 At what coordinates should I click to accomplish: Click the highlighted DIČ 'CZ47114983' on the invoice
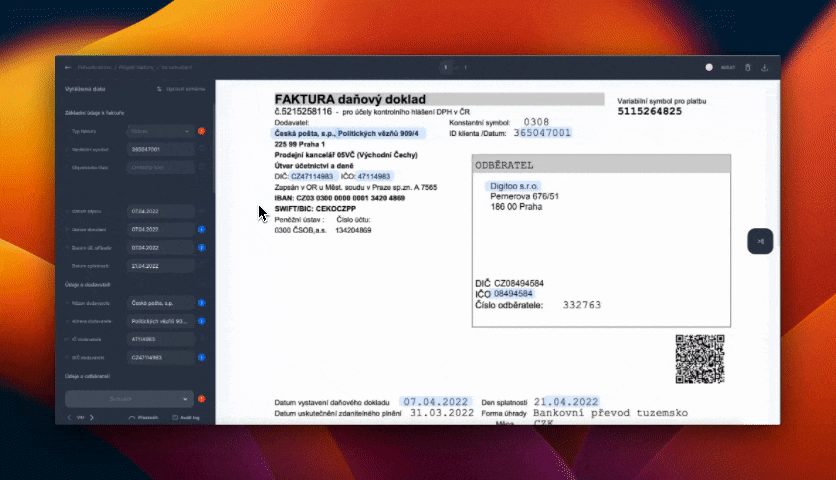tap(312, 177)
